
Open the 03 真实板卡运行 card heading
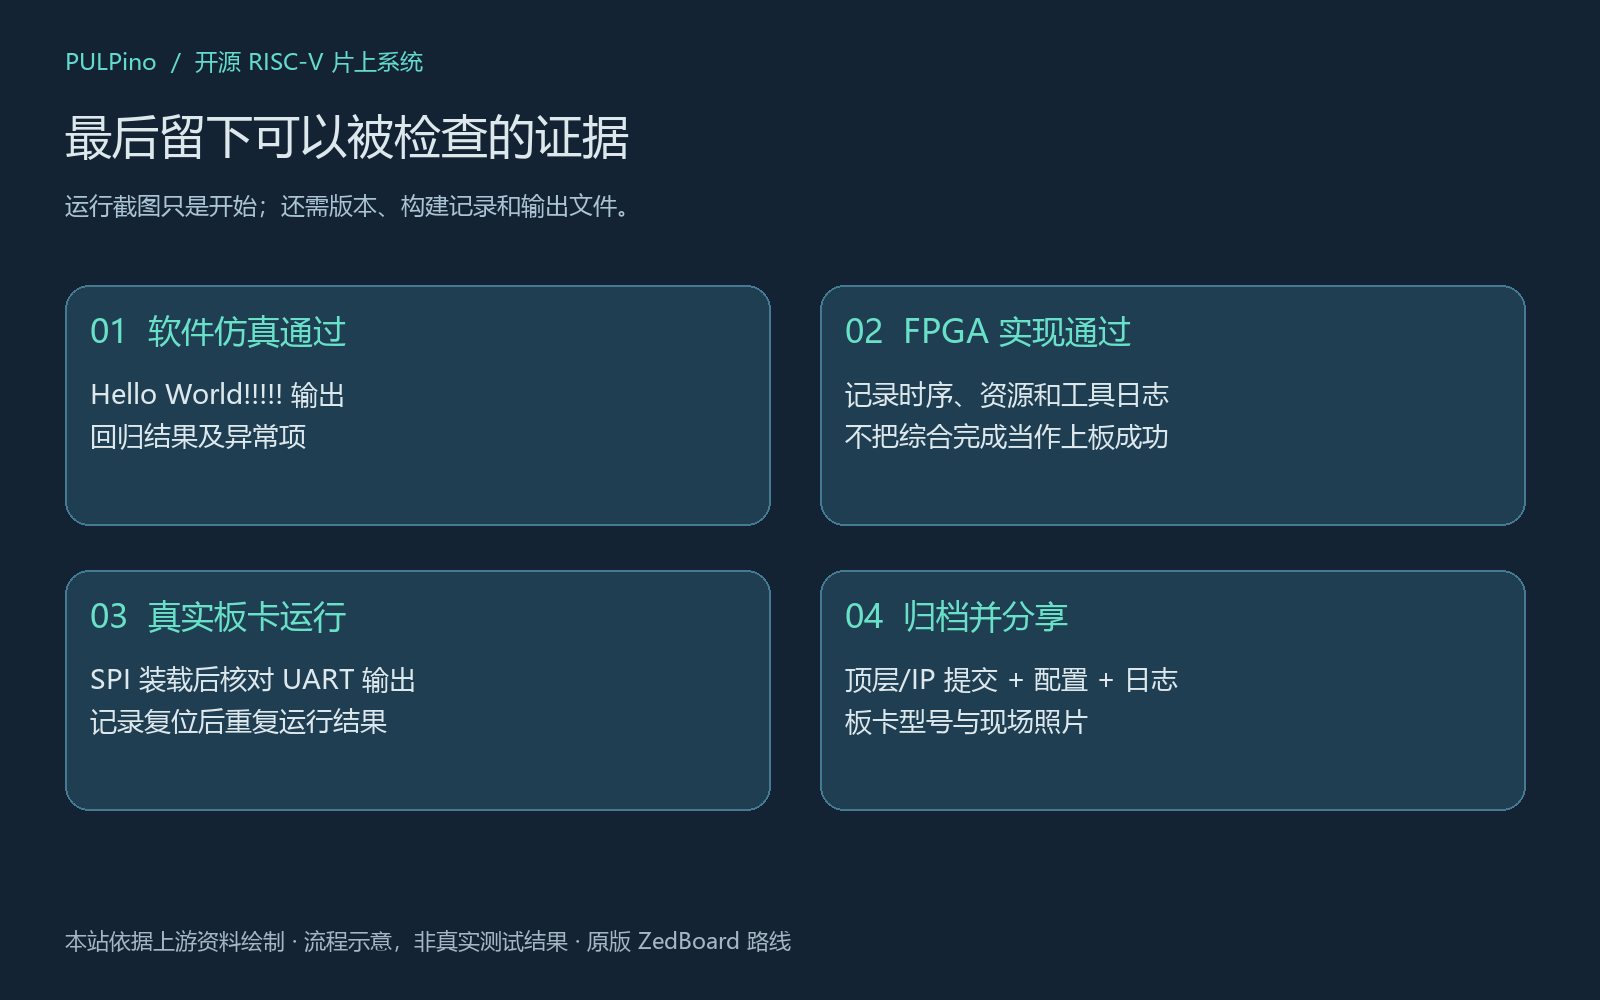tap(218, 616)
